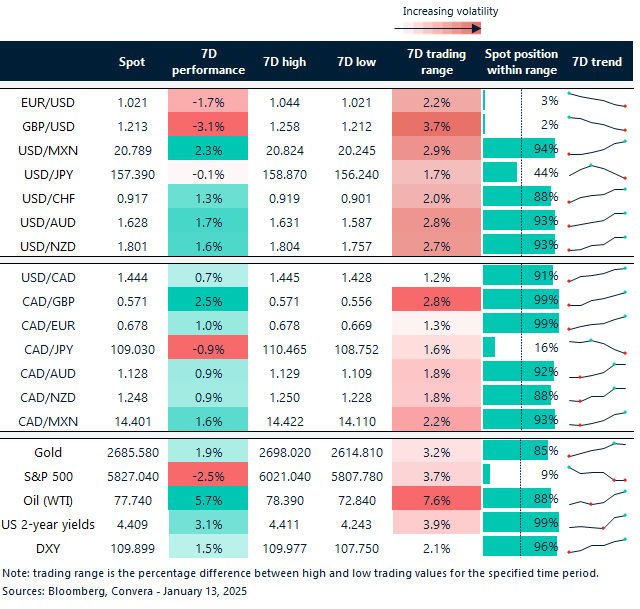Click the CAD/JPY 7D trend sparkline
The height and width of the screenshot is (609, 640).
(599, 347)
